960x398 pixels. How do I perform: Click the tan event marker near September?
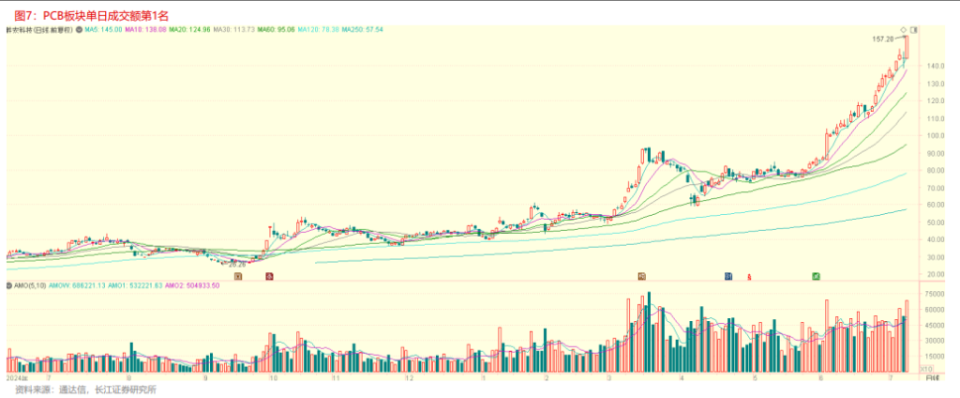(x=239, y=277)
